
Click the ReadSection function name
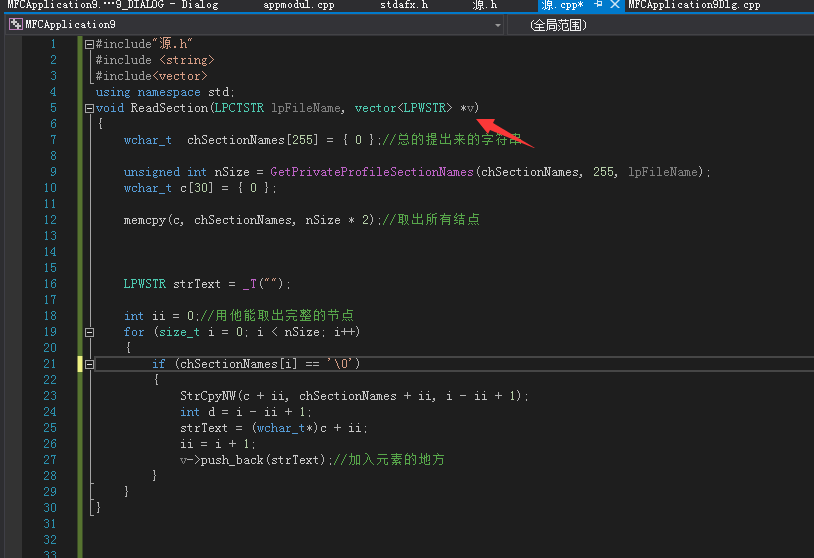169,108
